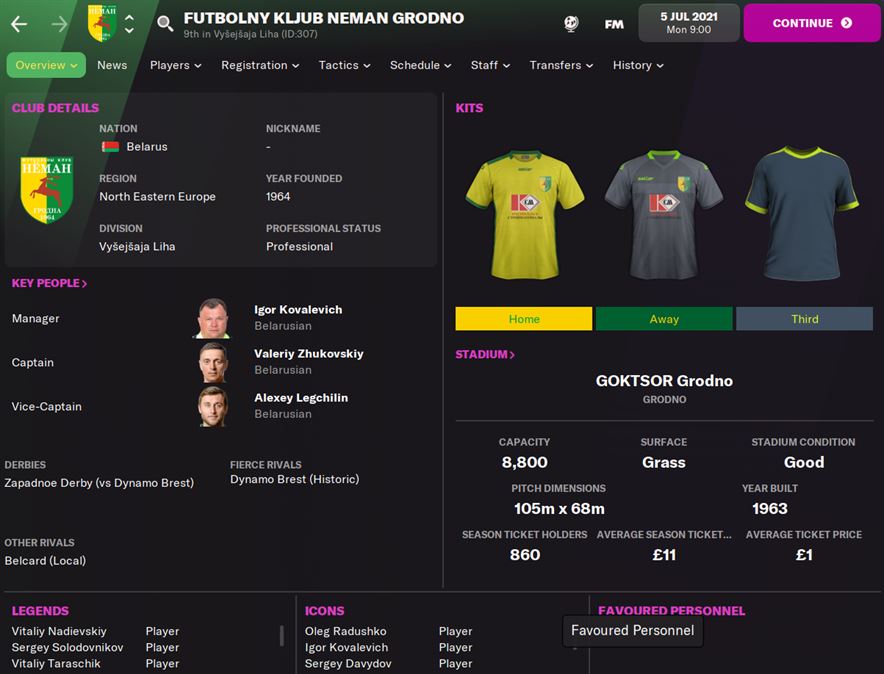The image size is (884, 674).
Task: Open icon Sergey Davydov
Action: pos(348,664)
